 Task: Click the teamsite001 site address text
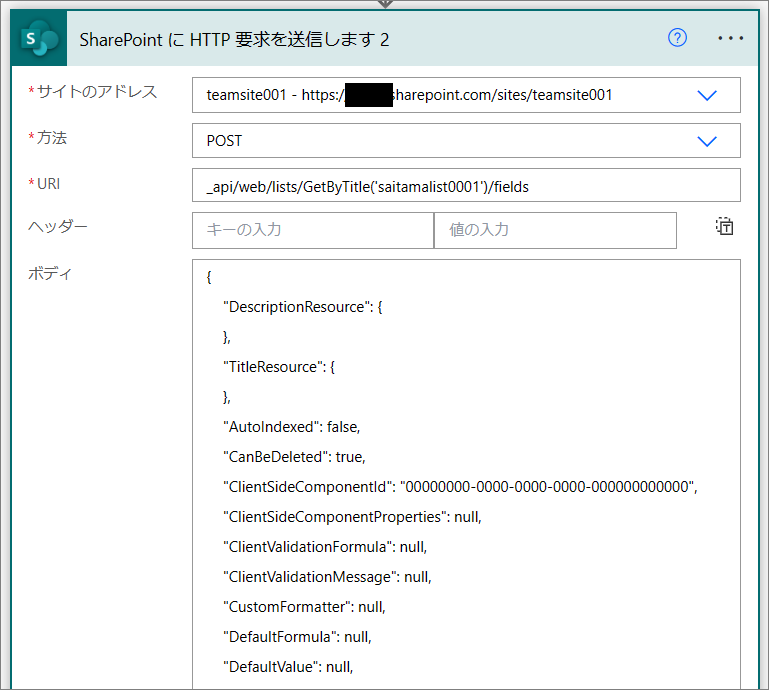click(409, 95)
